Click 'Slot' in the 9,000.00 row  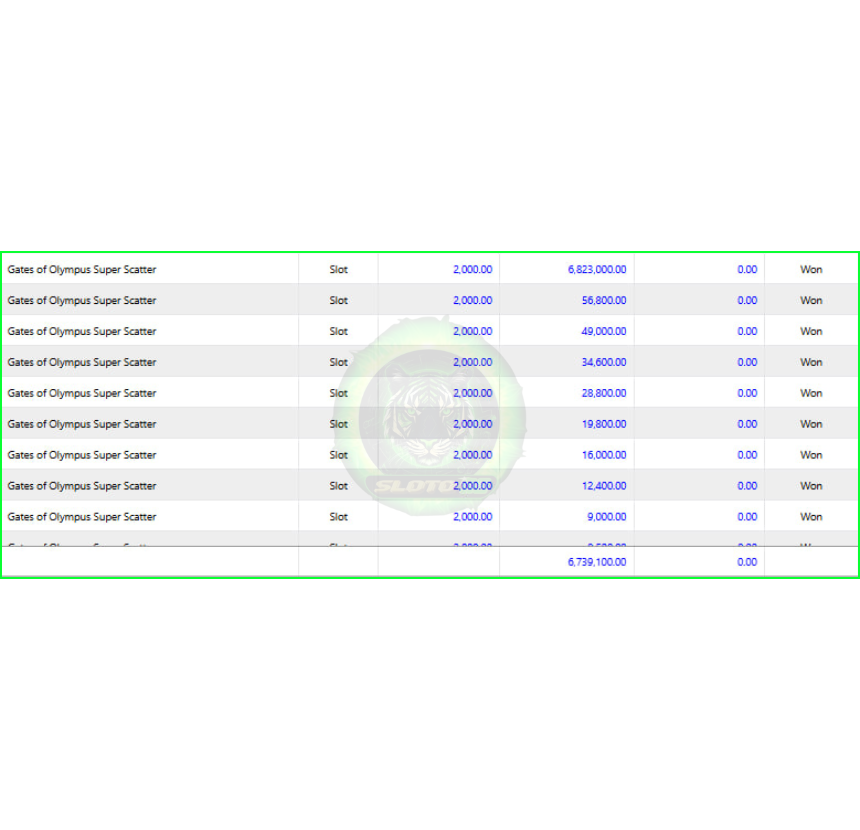tap(338, 517)
